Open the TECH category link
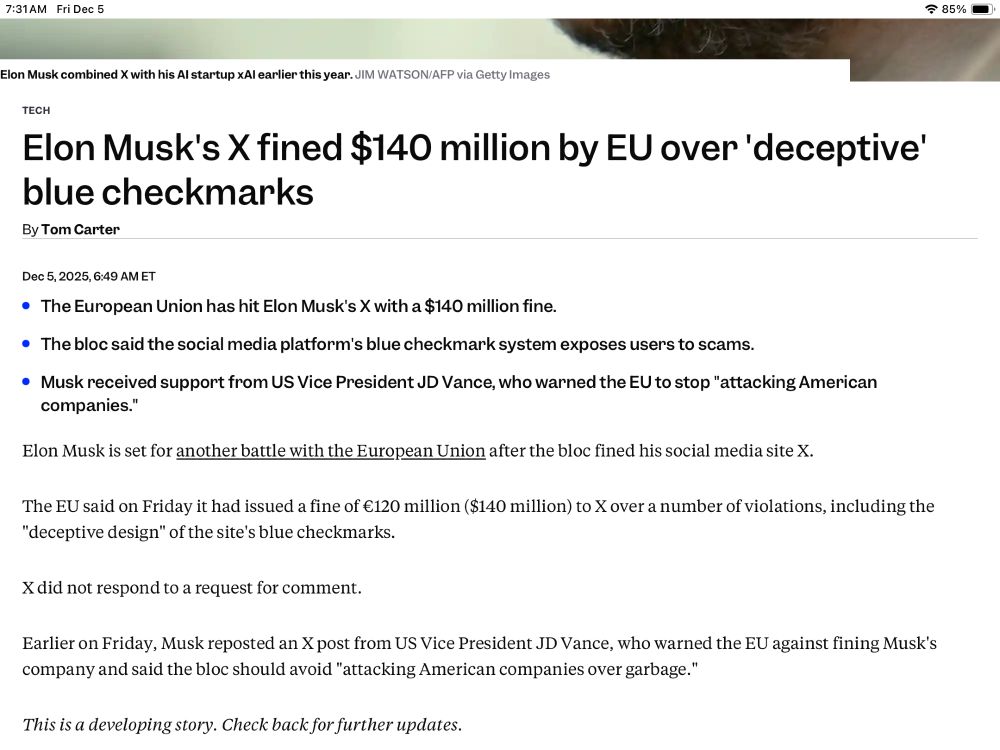The width and height of the screenshot is (1000, 750). pyautogui.click(x=36, y=110)
